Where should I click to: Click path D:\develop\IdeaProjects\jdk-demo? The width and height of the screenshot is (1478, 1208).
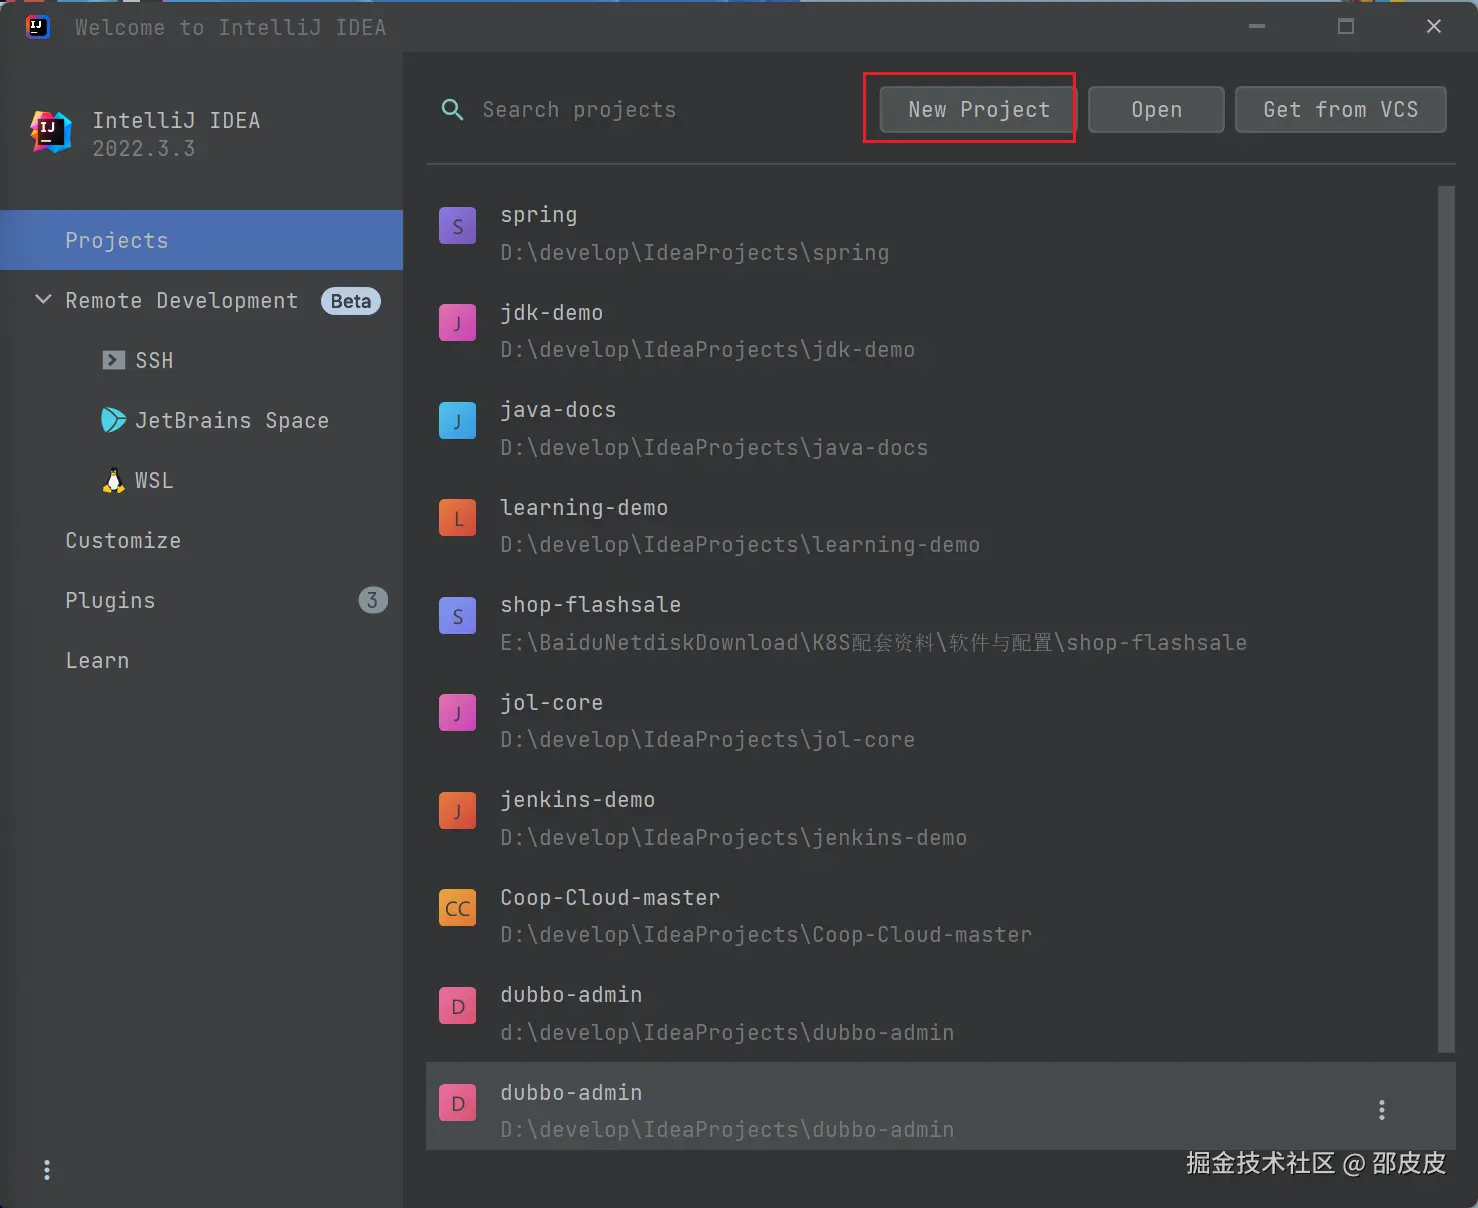tap(708, 350)
